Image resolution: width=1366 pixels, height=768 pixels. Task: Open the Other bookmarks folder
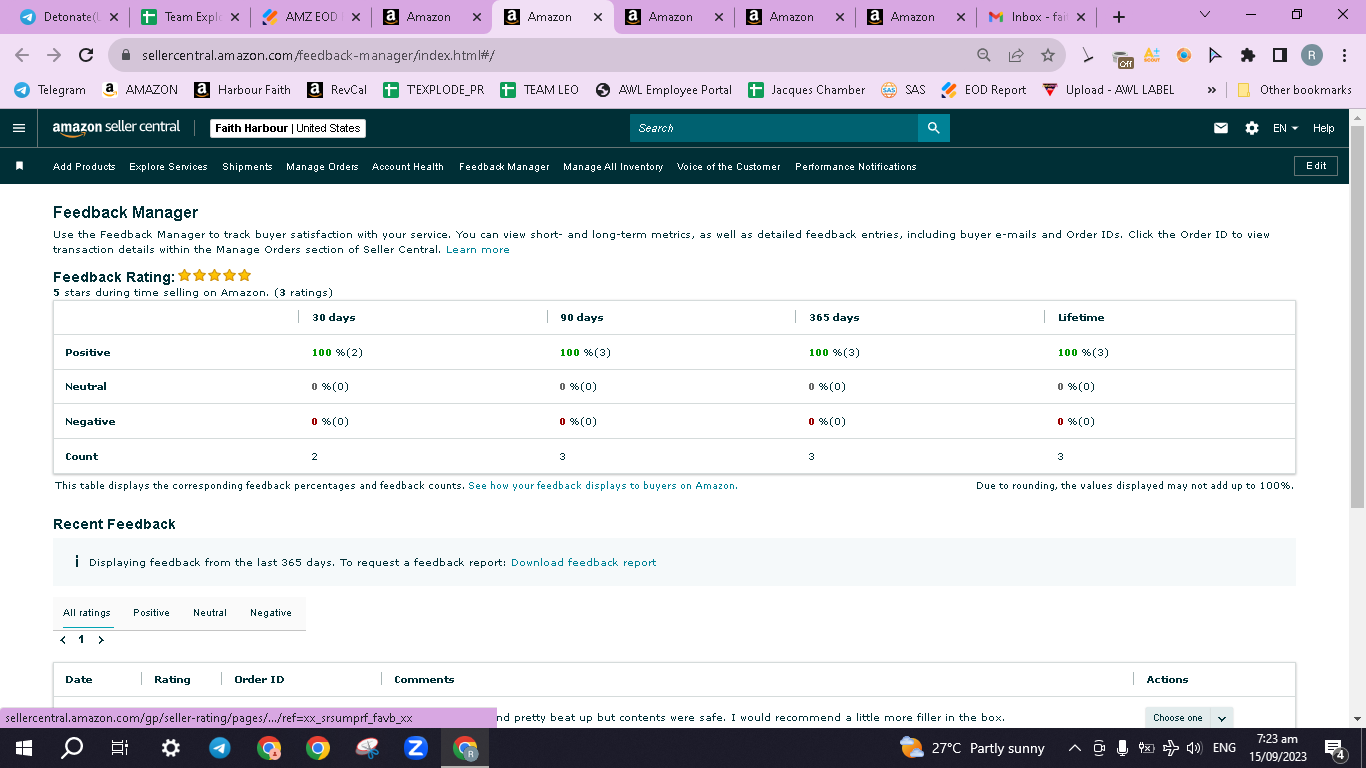(x=1294, y=89)
